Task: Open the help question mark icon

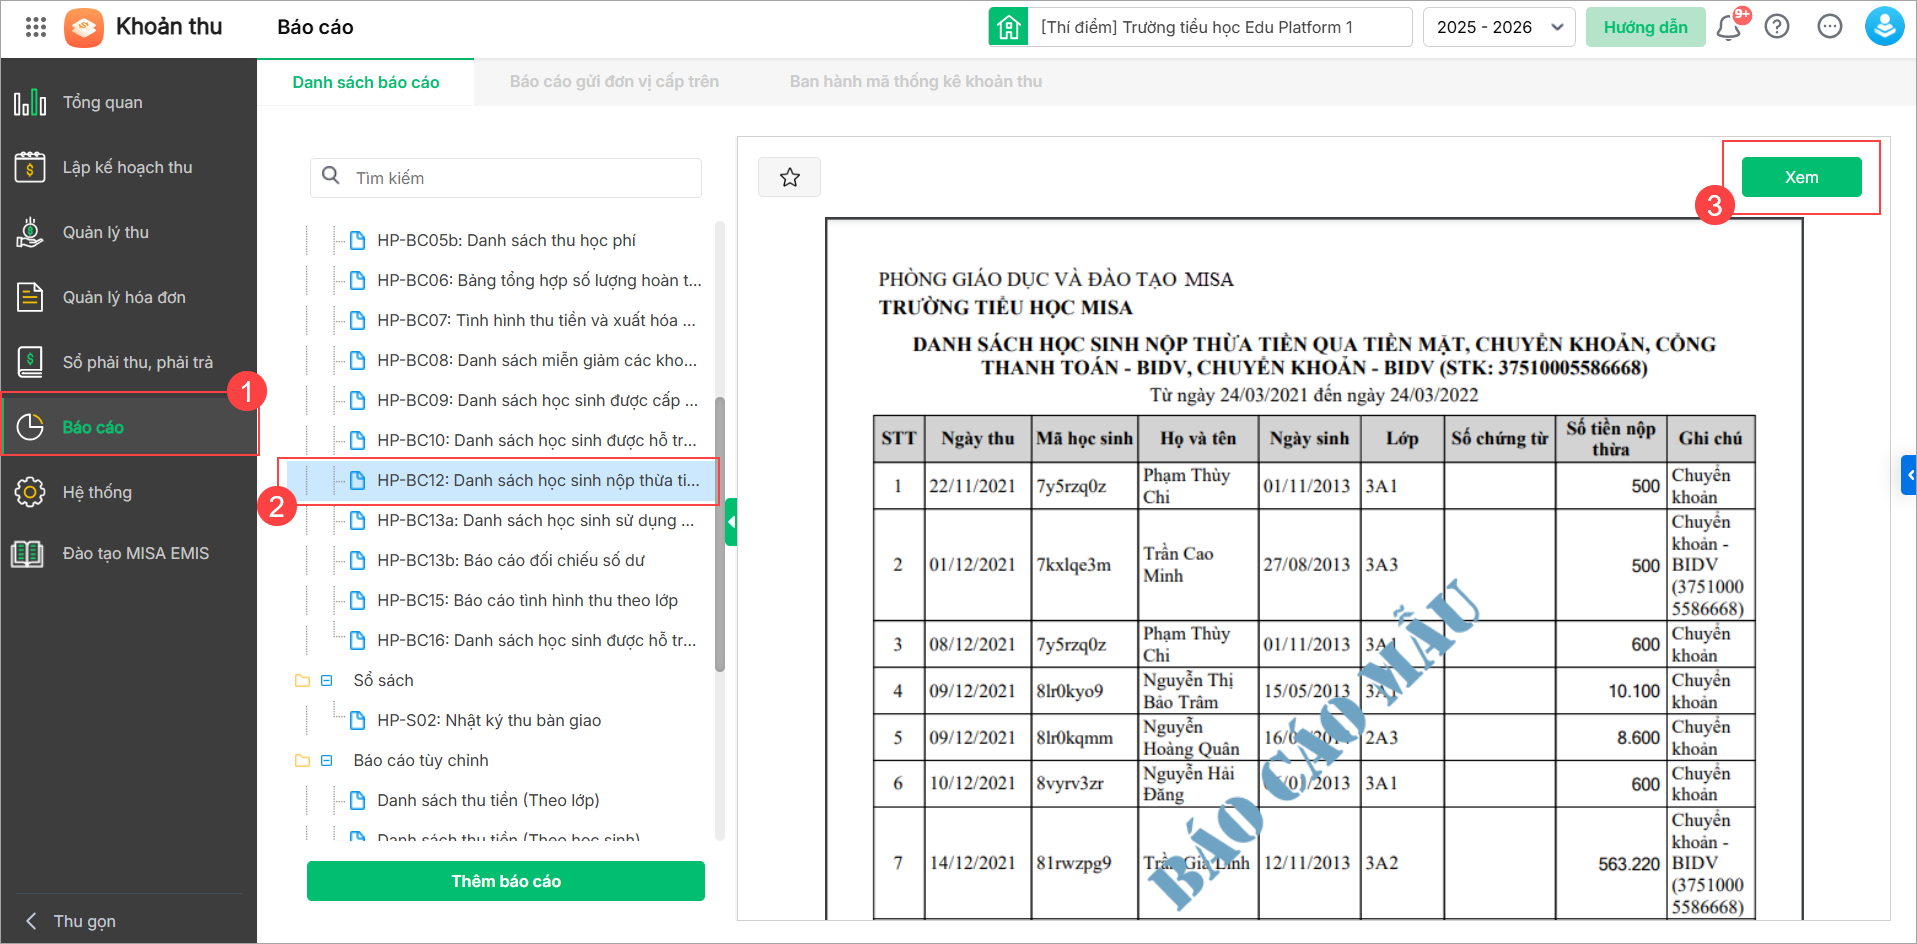Action: pyautogui.click(x=1777, y=27)
